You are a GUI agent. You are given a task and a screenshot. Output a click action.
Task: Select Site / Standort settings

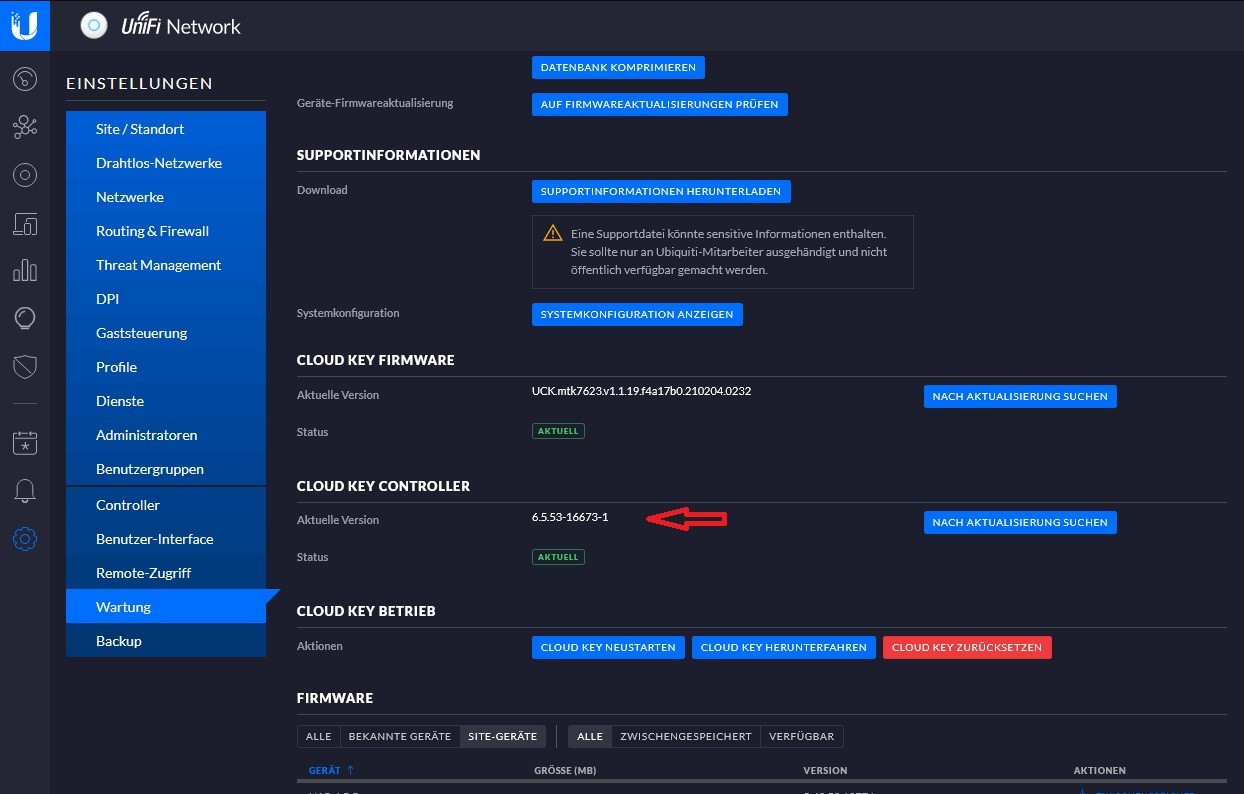coord(166,129)
